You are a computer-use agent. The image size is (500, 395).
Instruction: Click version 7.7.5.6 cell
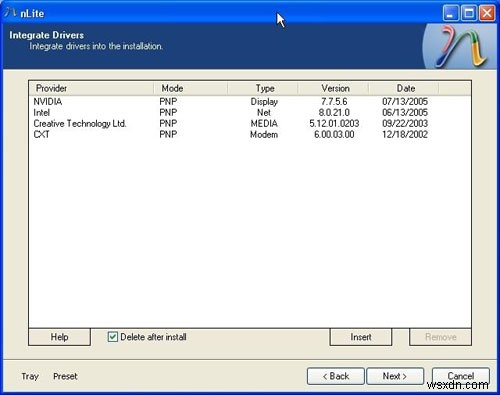point(334,101)
